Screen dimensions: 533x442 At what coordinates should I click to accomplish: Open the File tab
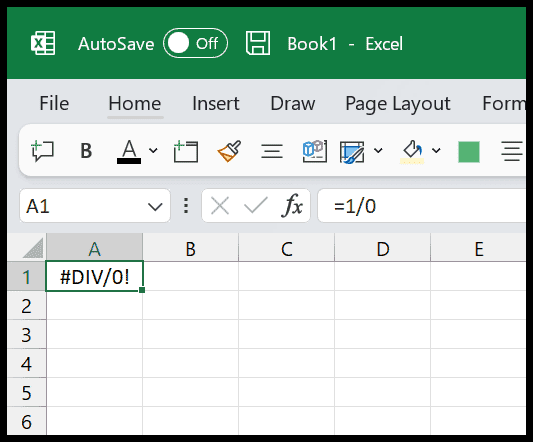click(x=54, y=103)
